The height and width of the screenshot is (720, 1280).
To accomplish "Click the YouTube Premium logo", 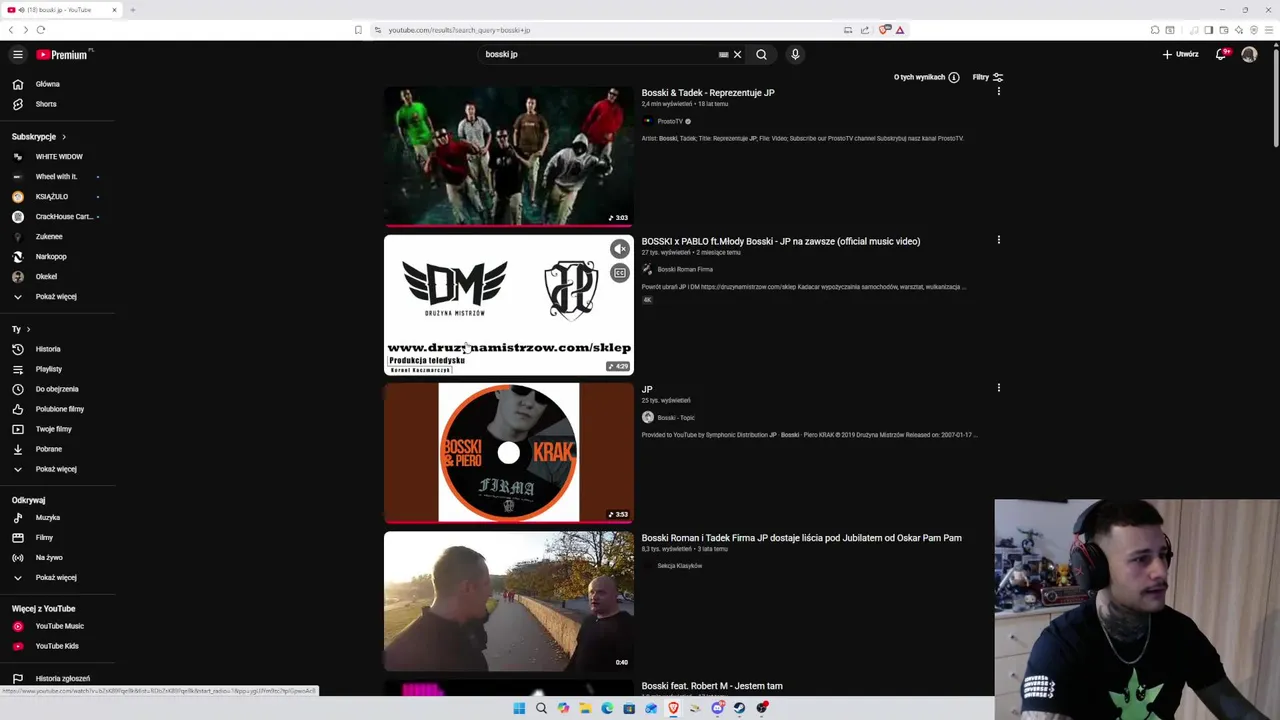I will pyautogui.click(x=64, y=55).
